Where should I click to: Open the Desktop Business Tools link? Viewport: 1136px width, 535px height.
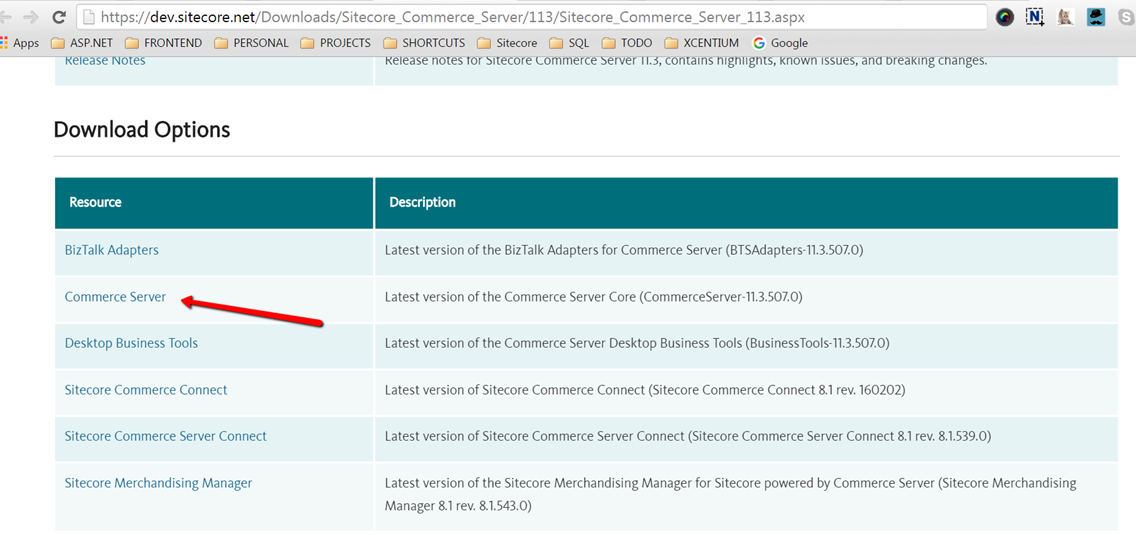(131, 343)
